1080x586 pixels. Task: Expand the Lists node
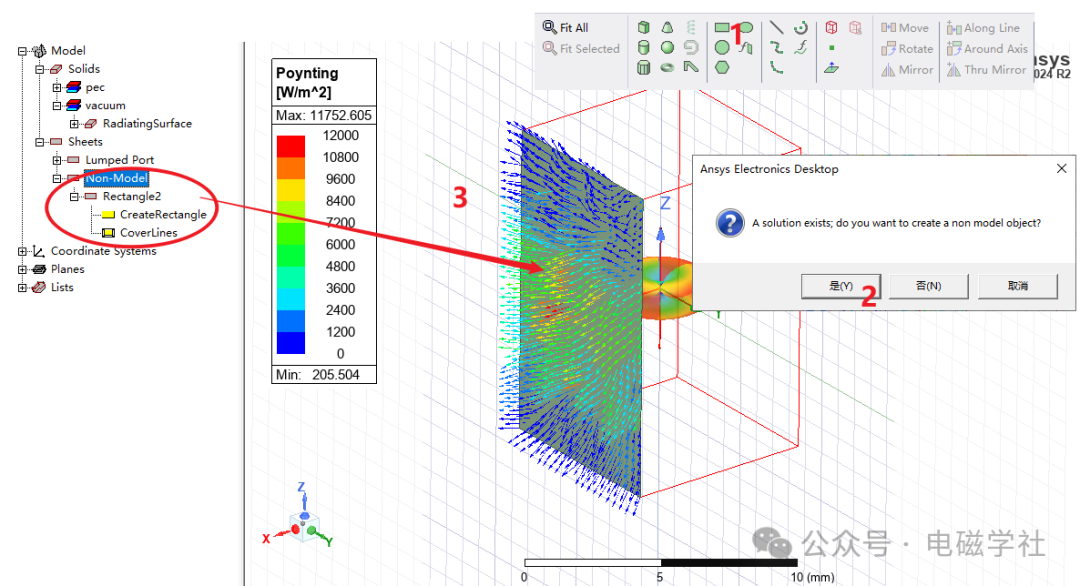[22, 288]
